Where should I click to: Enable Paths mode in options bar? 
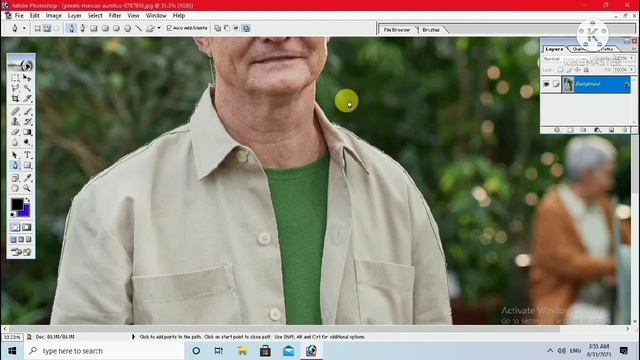(x=47, y=28)
